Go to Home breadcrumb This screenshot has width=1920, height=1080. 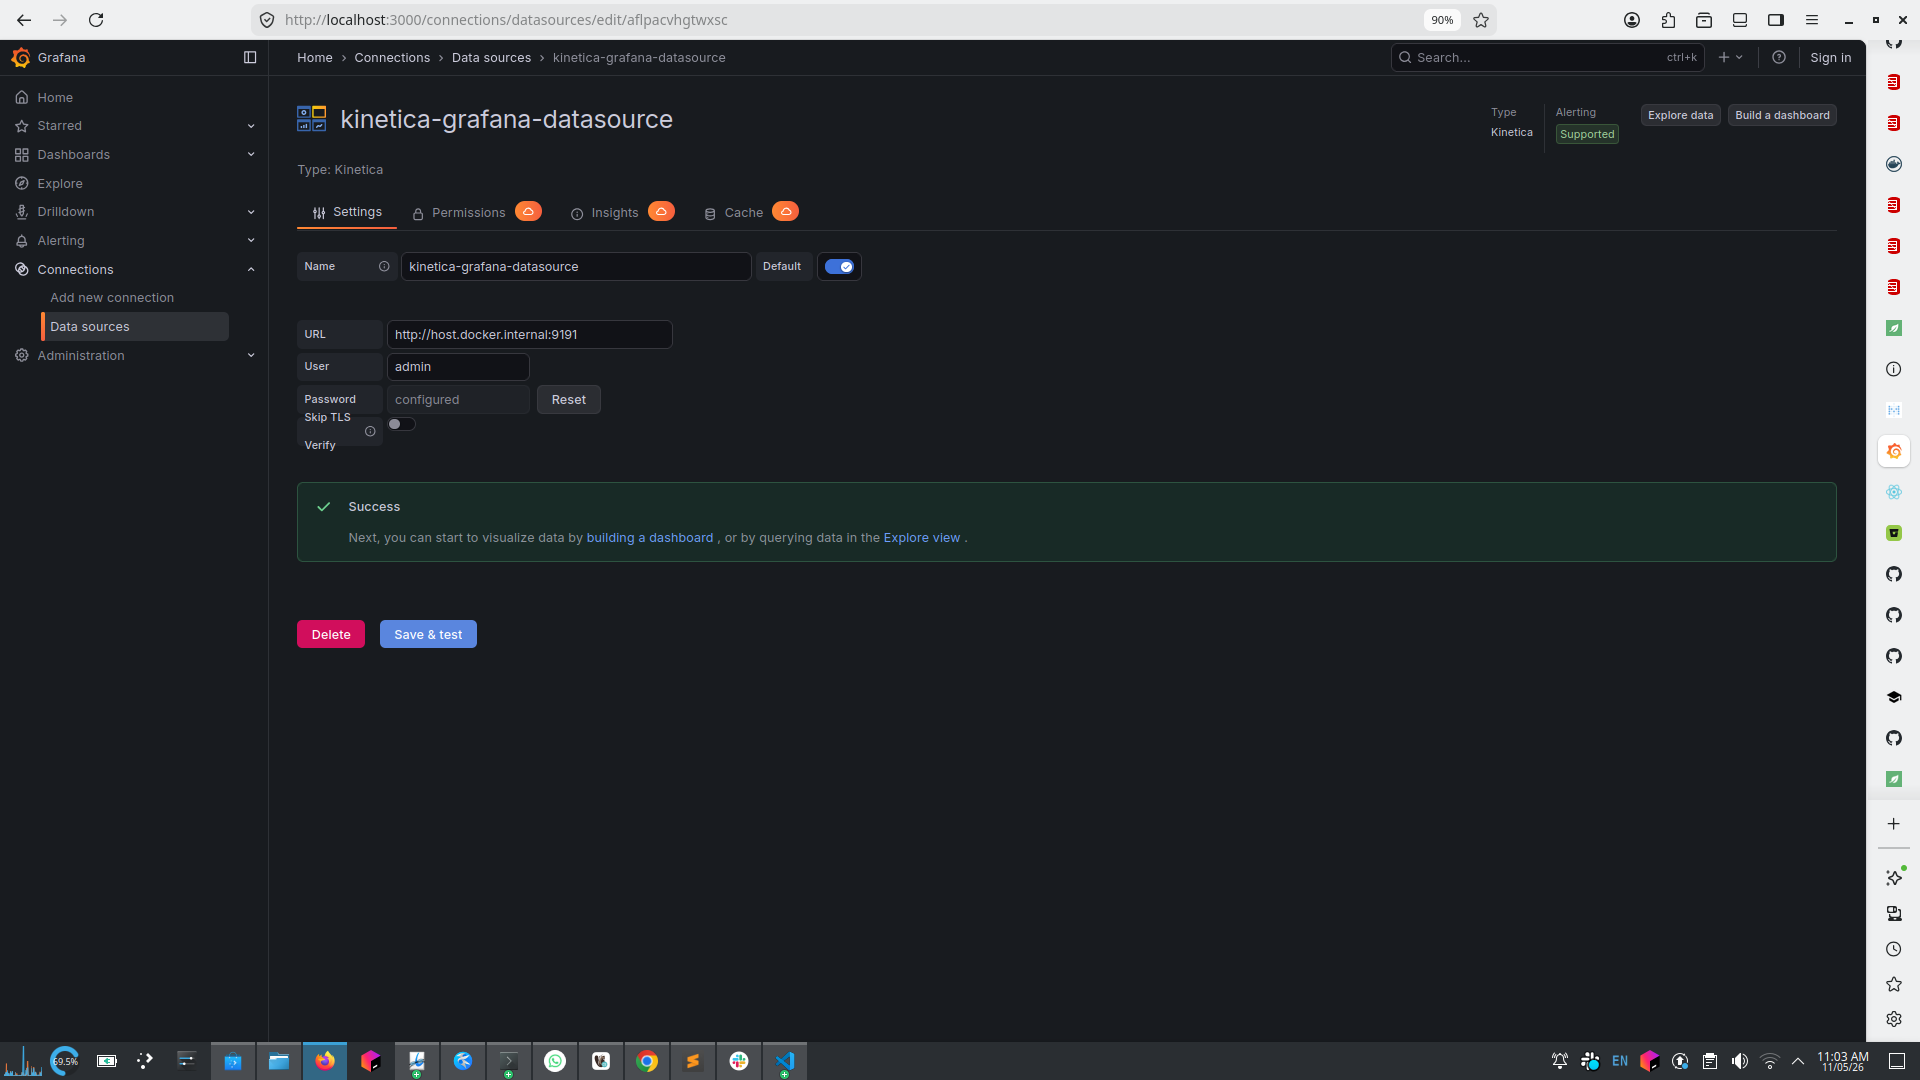pyautogui.click(x=315, y=58)
